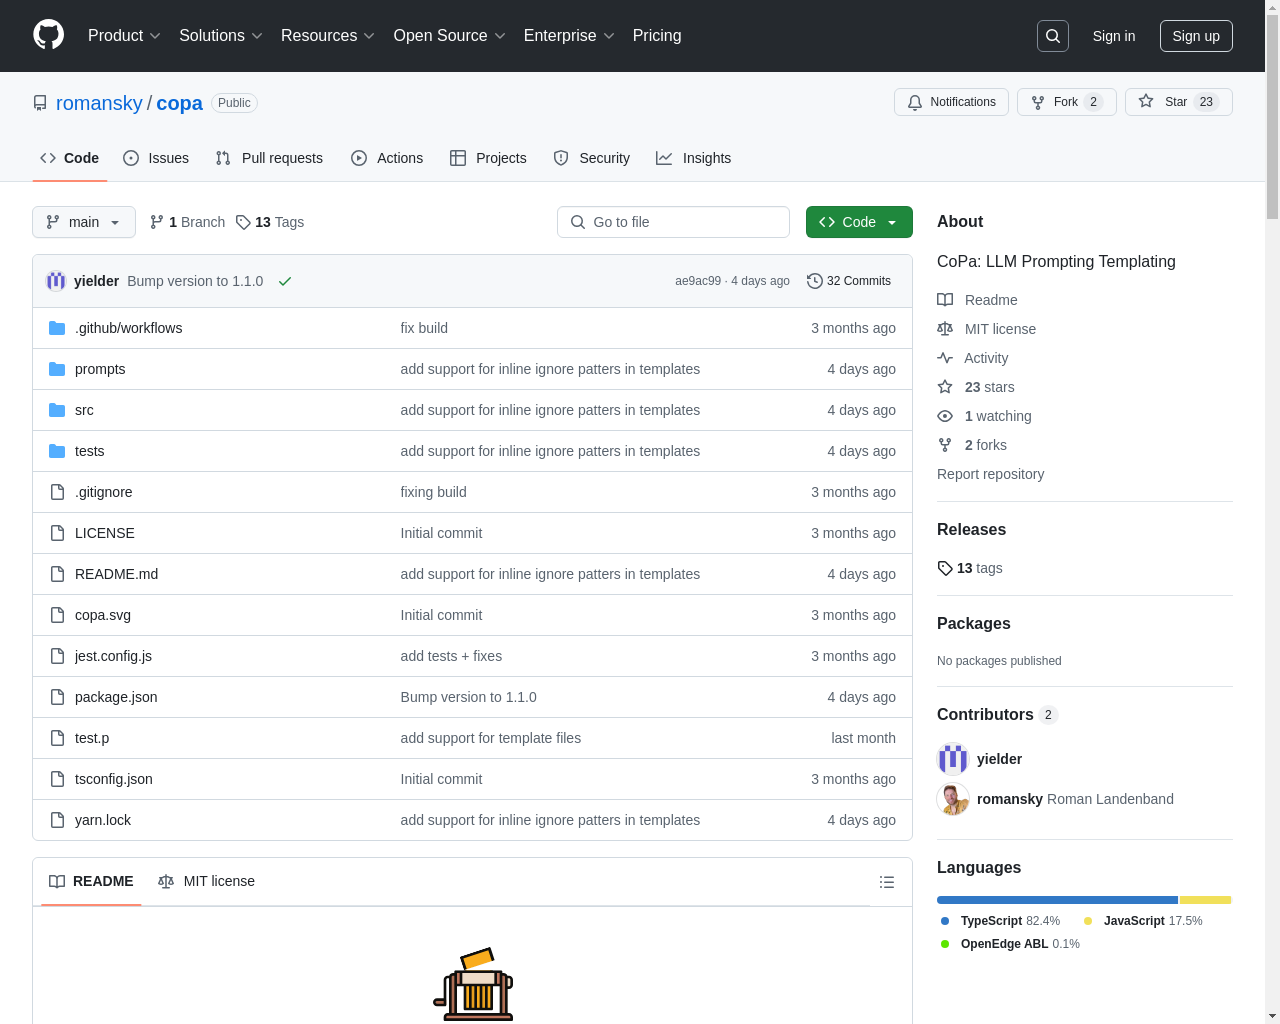Click the .gitignore file icon
Image resolution: width=1280 pixels, height=1024 pixels.
click(x=57, y=492)
